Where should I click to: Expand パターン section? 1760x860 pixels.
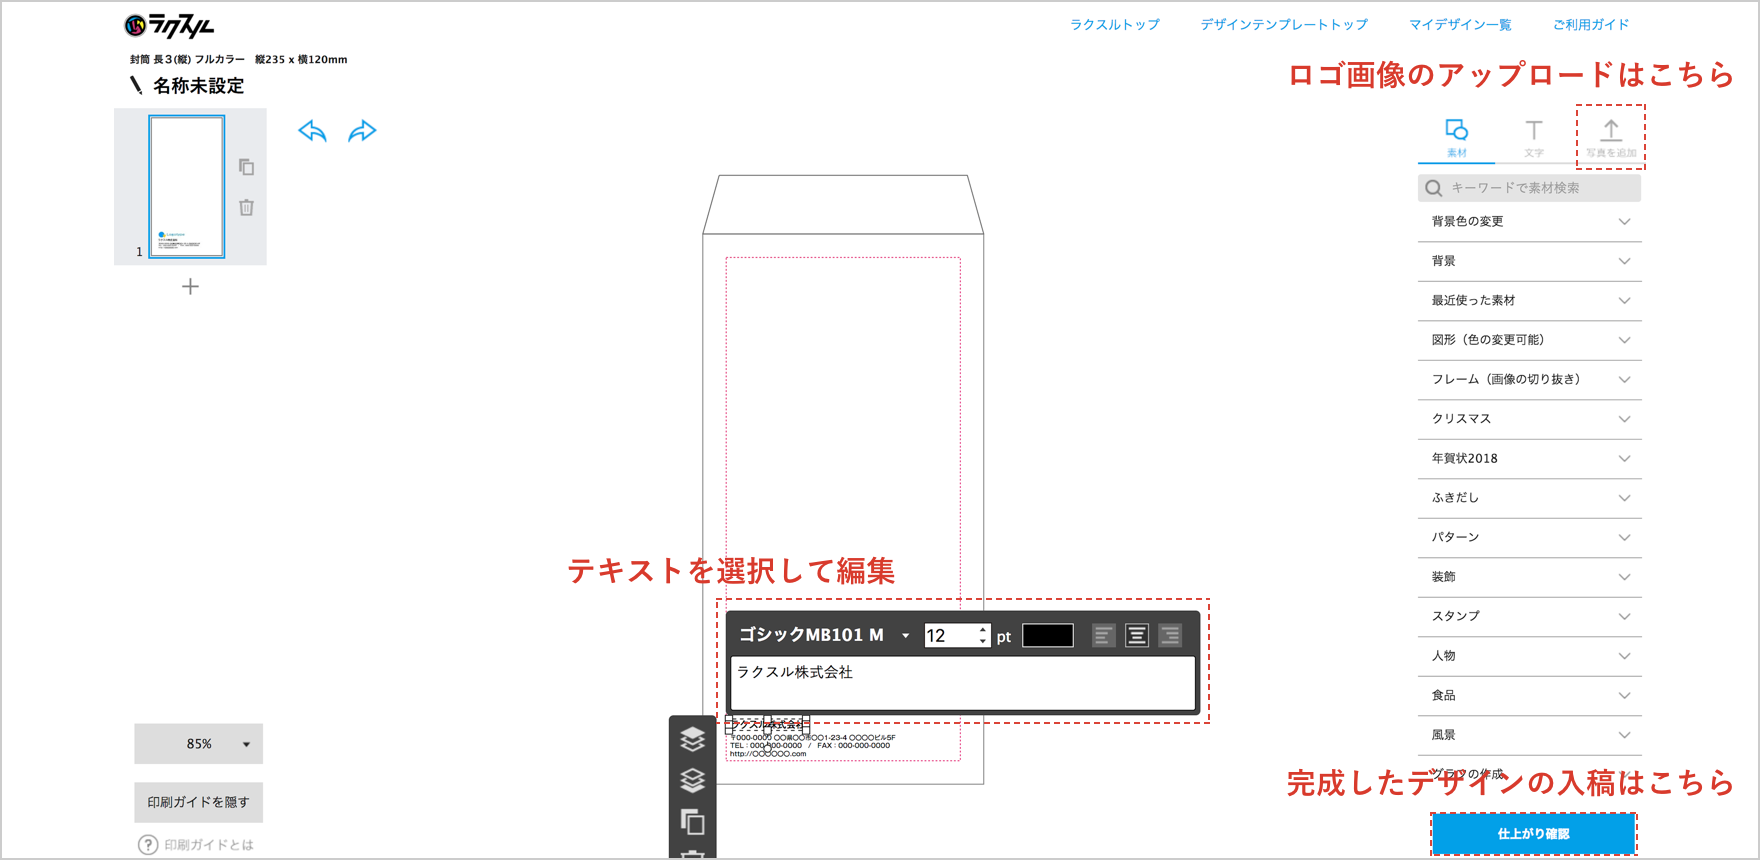click(1529, 538)
